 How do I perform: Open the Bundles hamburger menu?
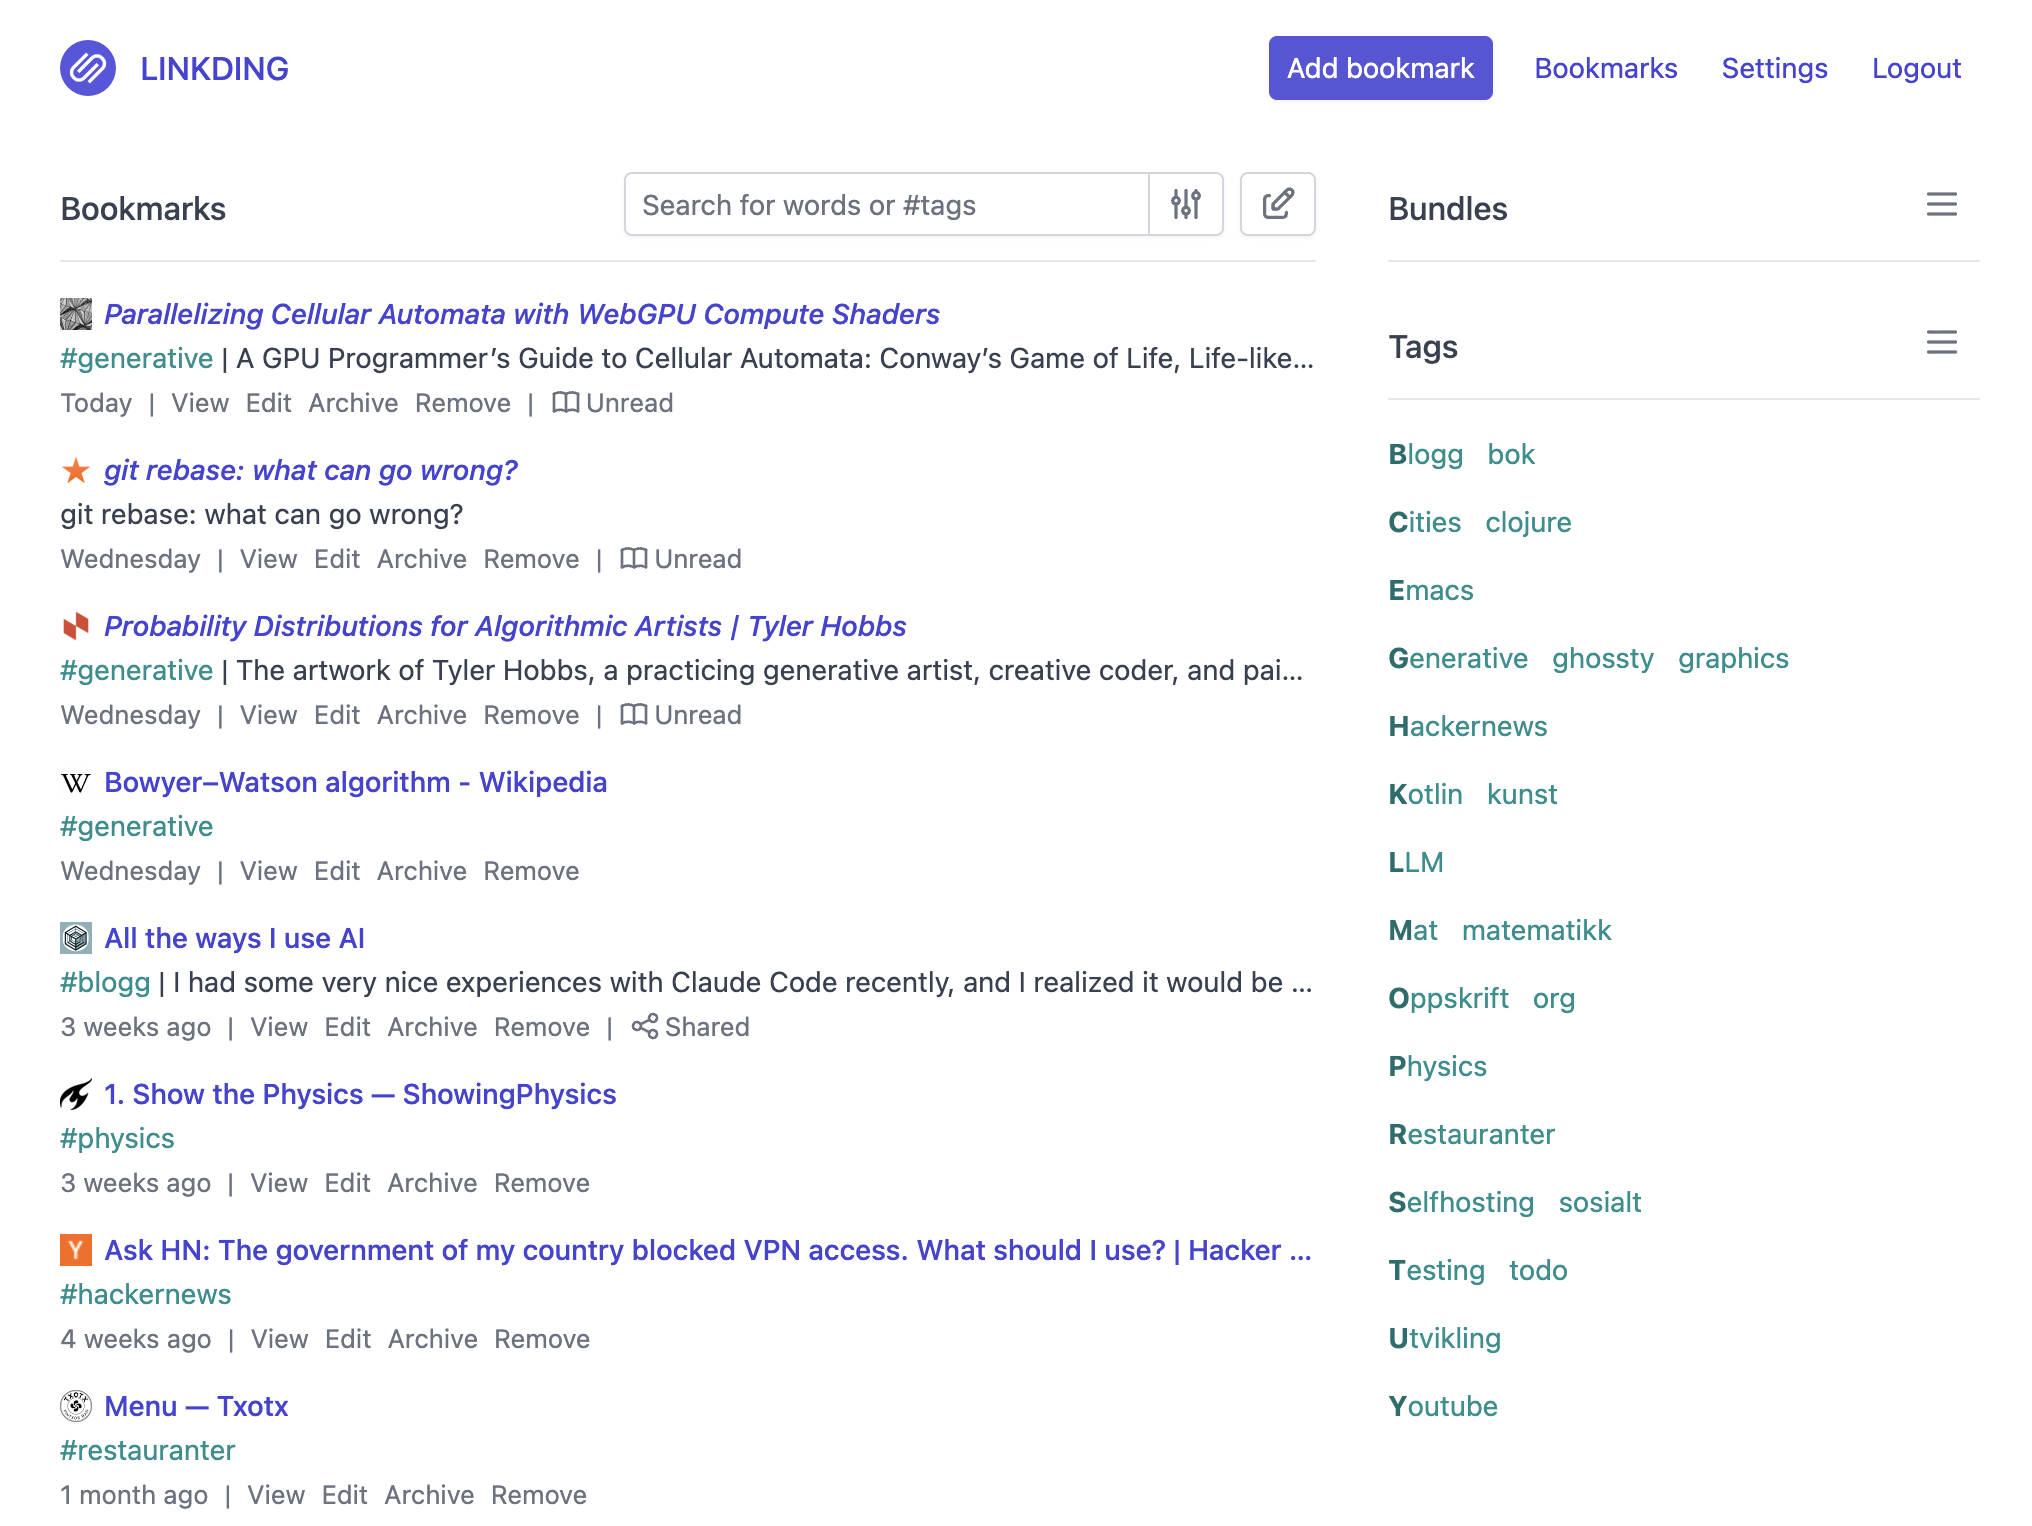[1941, 205]
